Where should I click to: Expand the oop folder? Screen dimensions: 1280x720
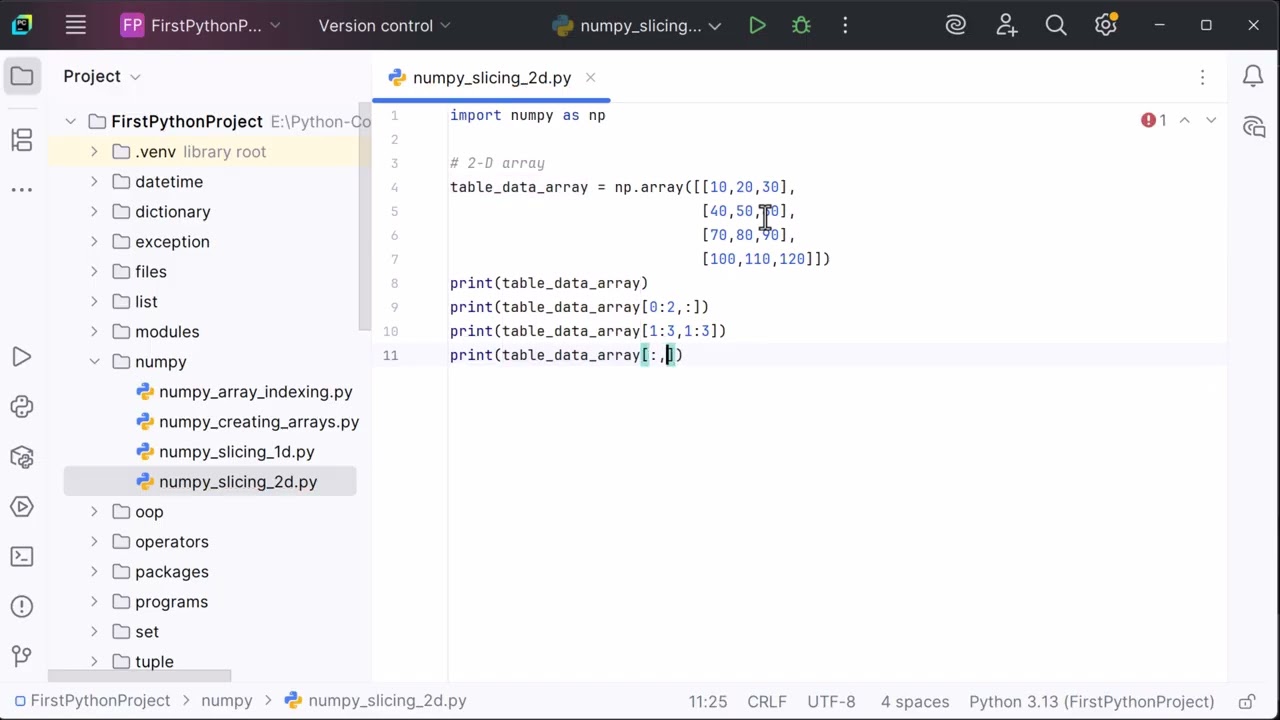coord(94,512)
